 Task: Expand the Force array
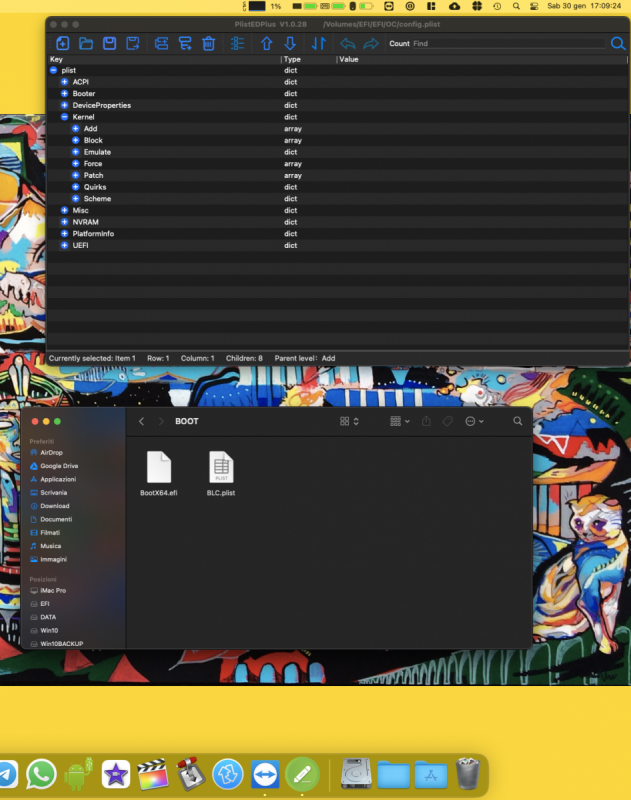(75, 163)
